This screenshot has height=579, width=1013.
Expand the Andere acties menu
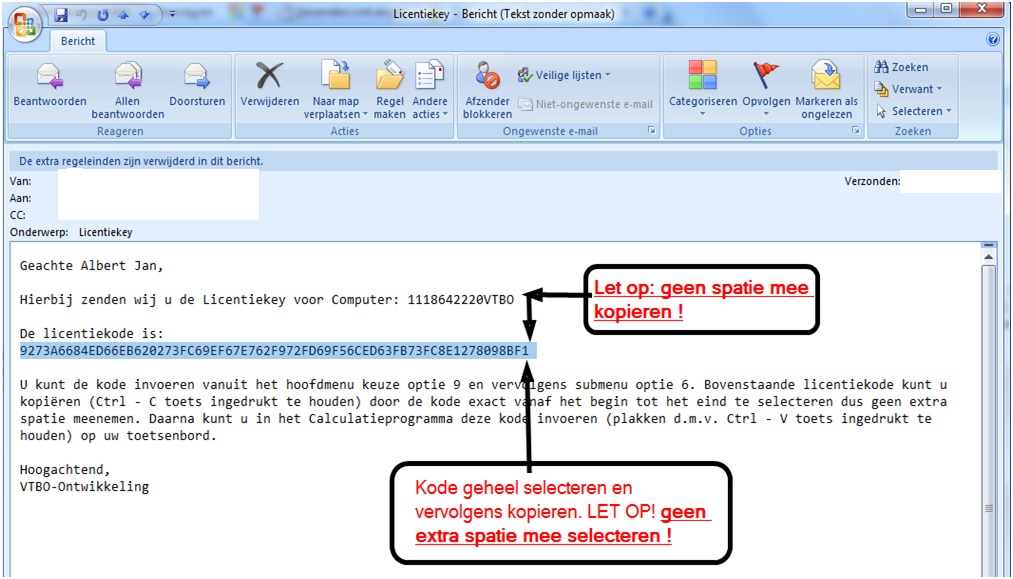click(x=430, y=89)
